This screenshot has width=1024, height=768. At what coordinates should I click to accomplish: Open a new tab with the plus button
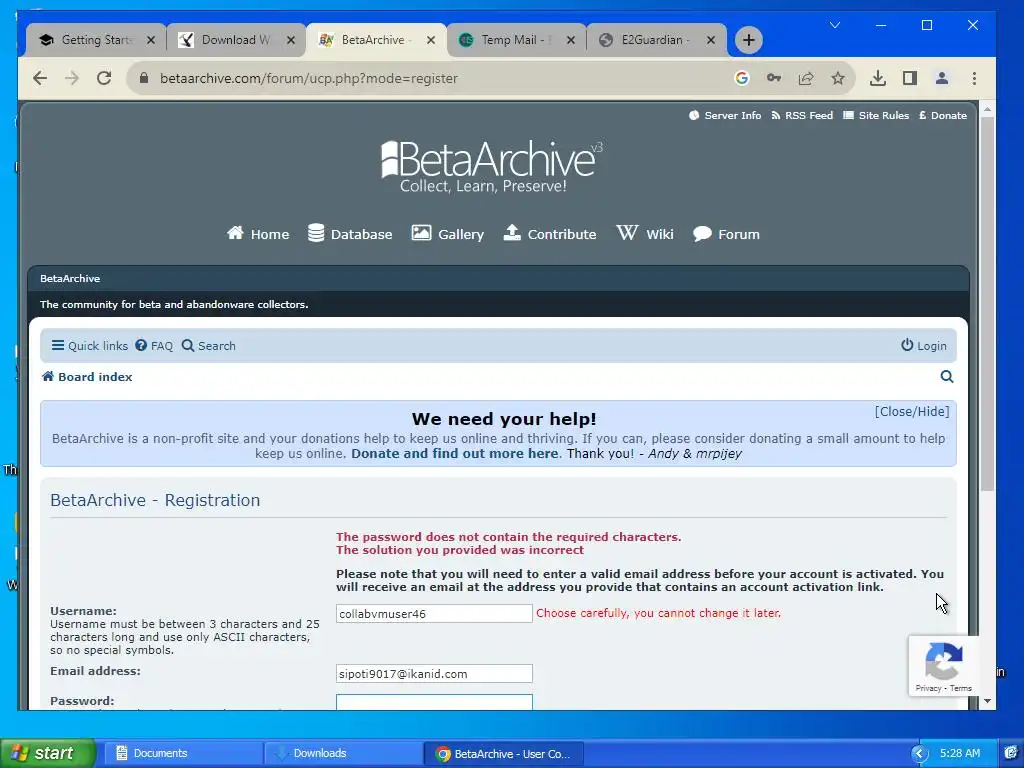tap(748, 40)
